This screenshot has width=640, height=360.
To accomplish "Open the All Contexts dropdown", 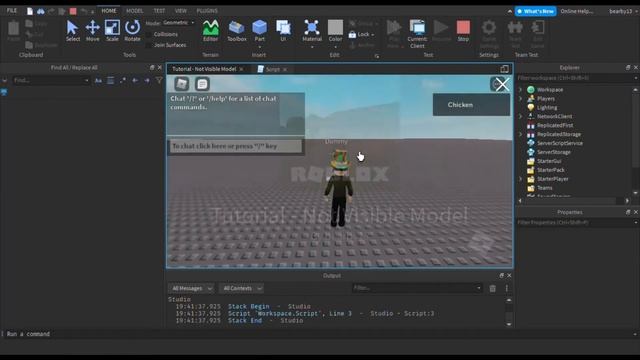I will [241, 289].
